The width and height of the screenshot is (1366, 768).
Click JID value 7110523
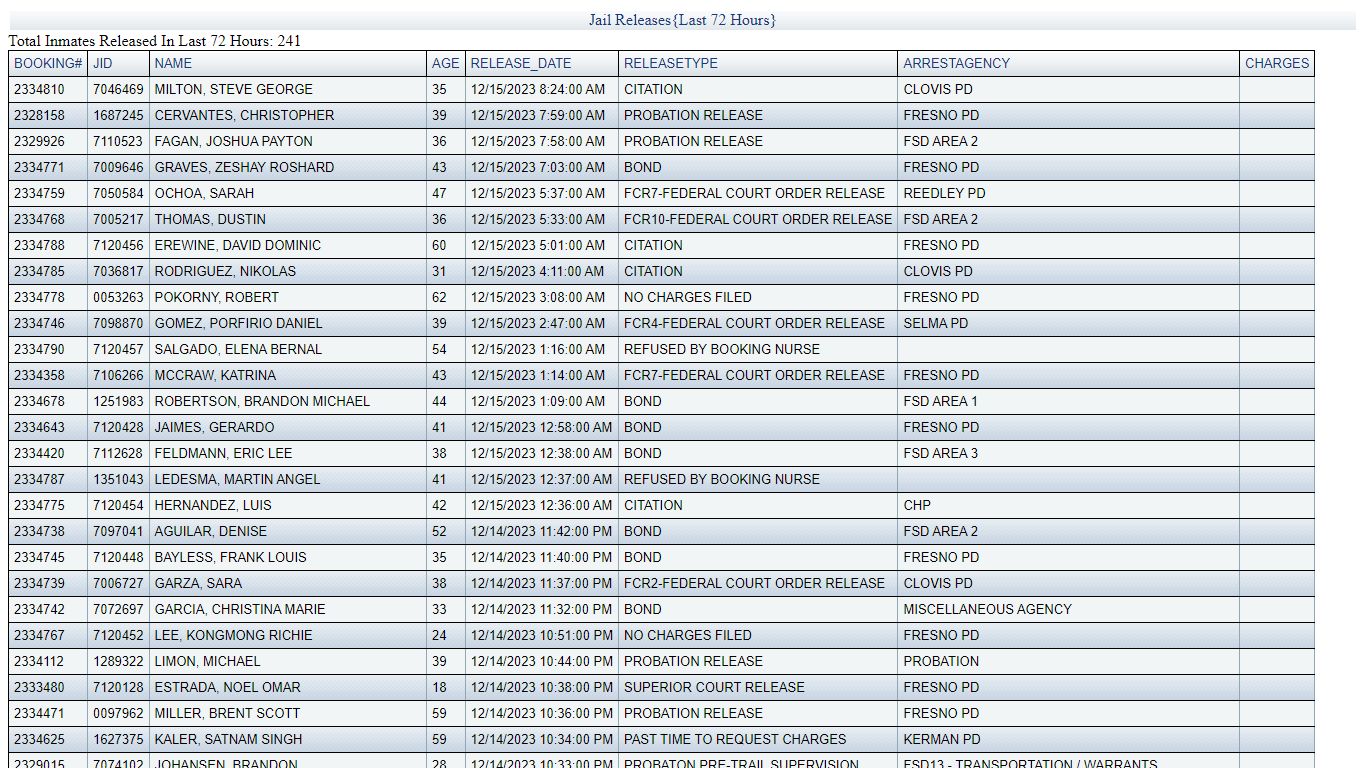pos(118,141)
